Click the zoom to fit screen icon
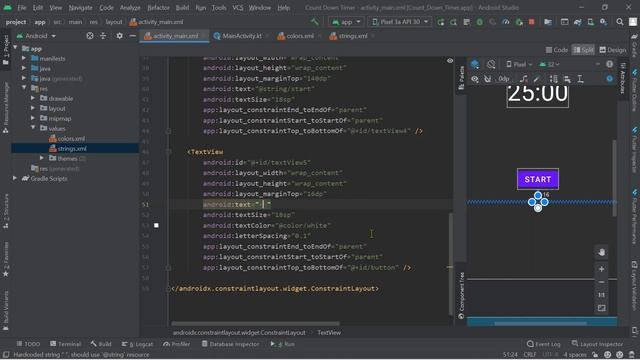 [x=602, y=308]
